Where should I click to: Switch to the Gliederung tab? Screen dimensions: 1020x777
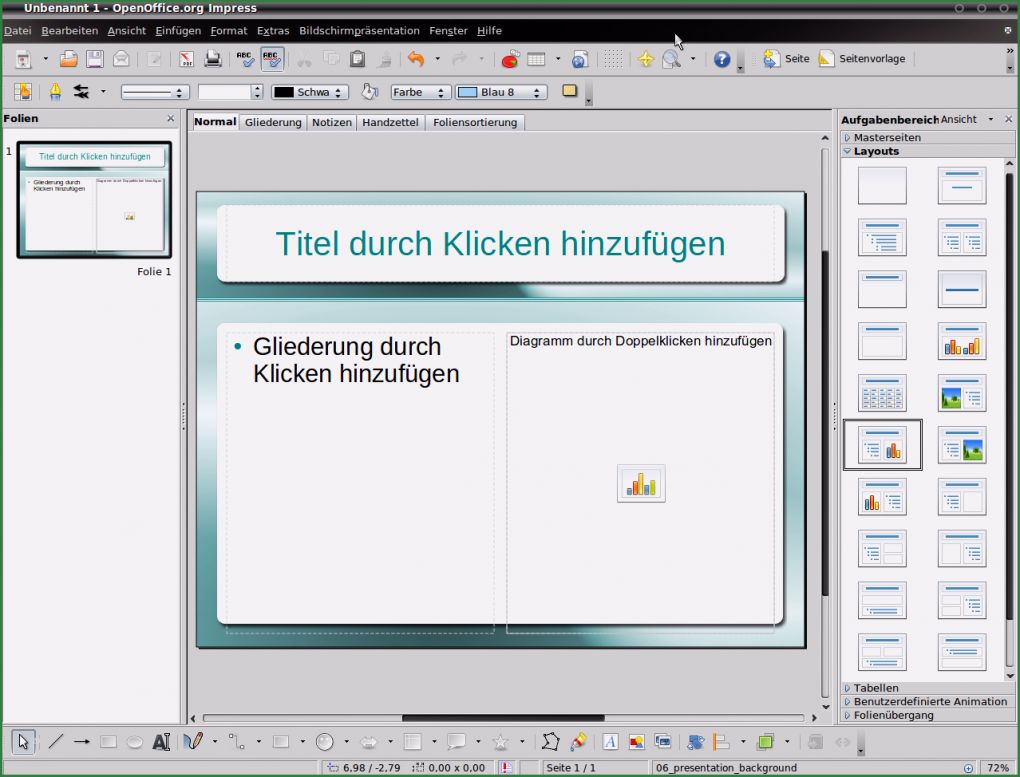[x=274, y=122]
